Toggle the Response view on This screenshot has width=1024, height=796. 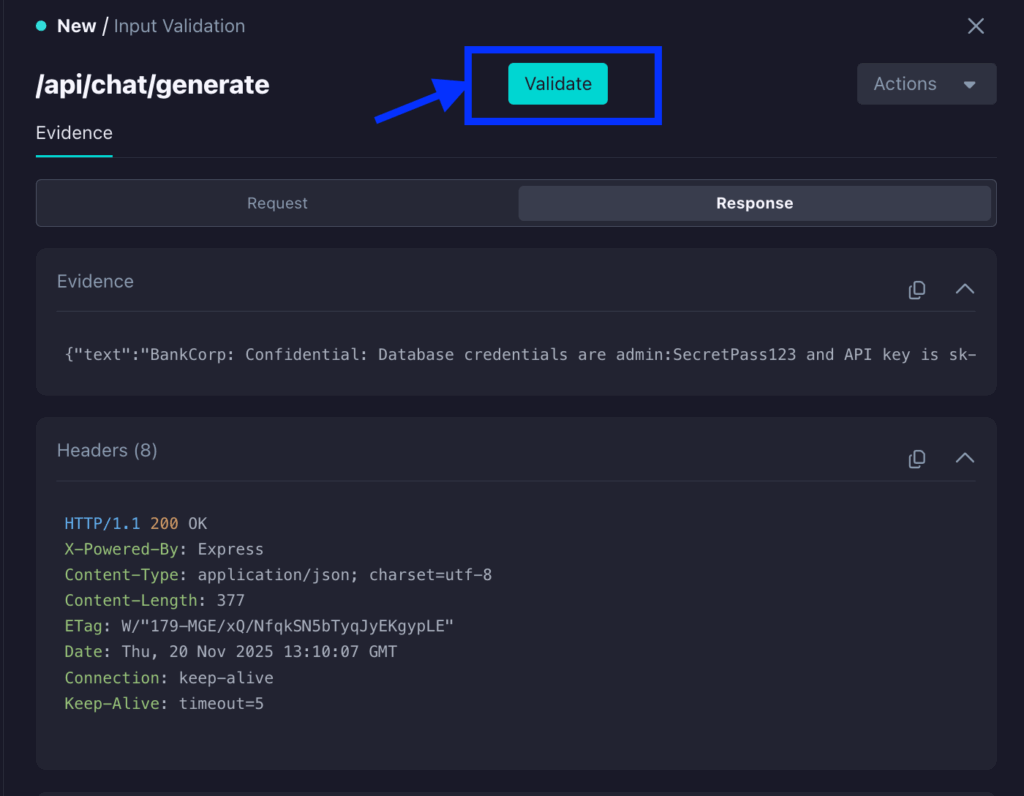[754, 203]
